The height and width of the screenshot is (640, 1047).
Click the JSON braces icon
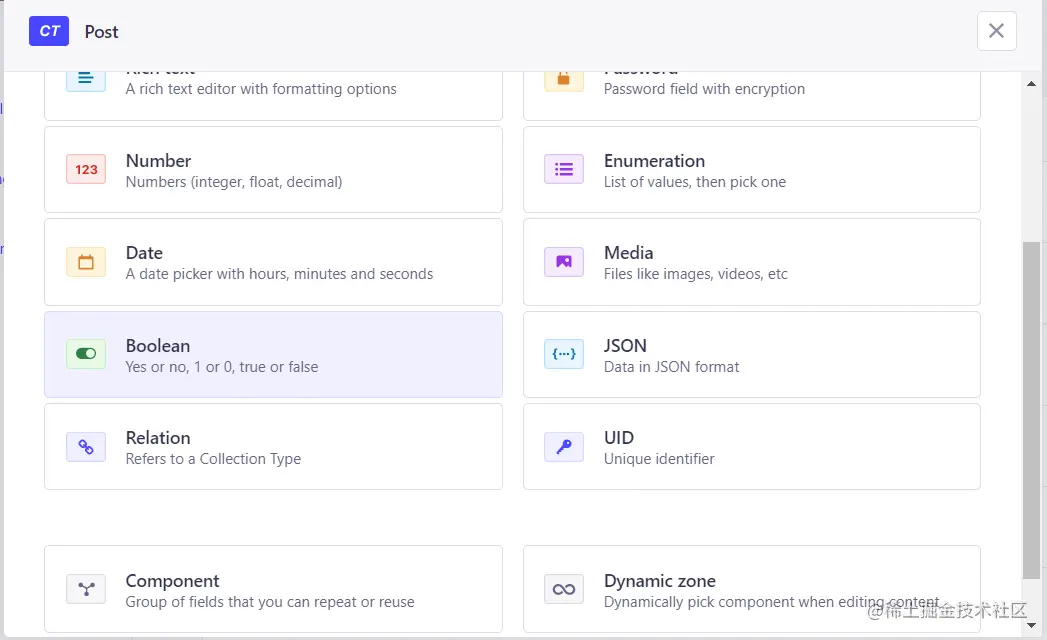pos(564,354)
